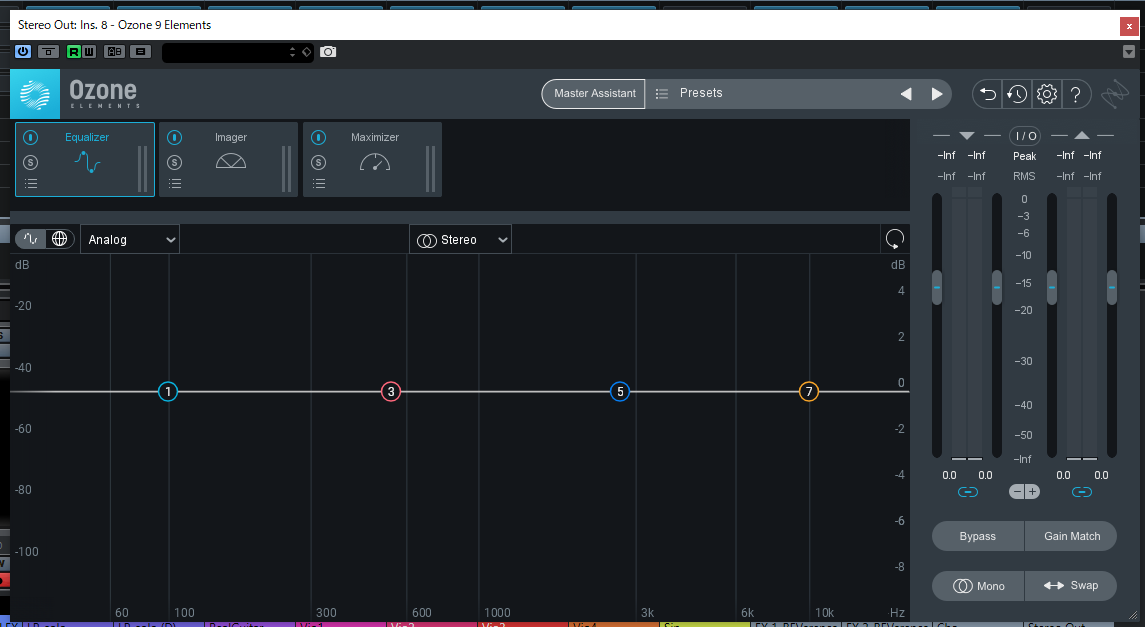Image resolution: width=1145 pixels, height=627 pixels.
Task: Open Imager module presets list icon
Action: pos(175,183)
